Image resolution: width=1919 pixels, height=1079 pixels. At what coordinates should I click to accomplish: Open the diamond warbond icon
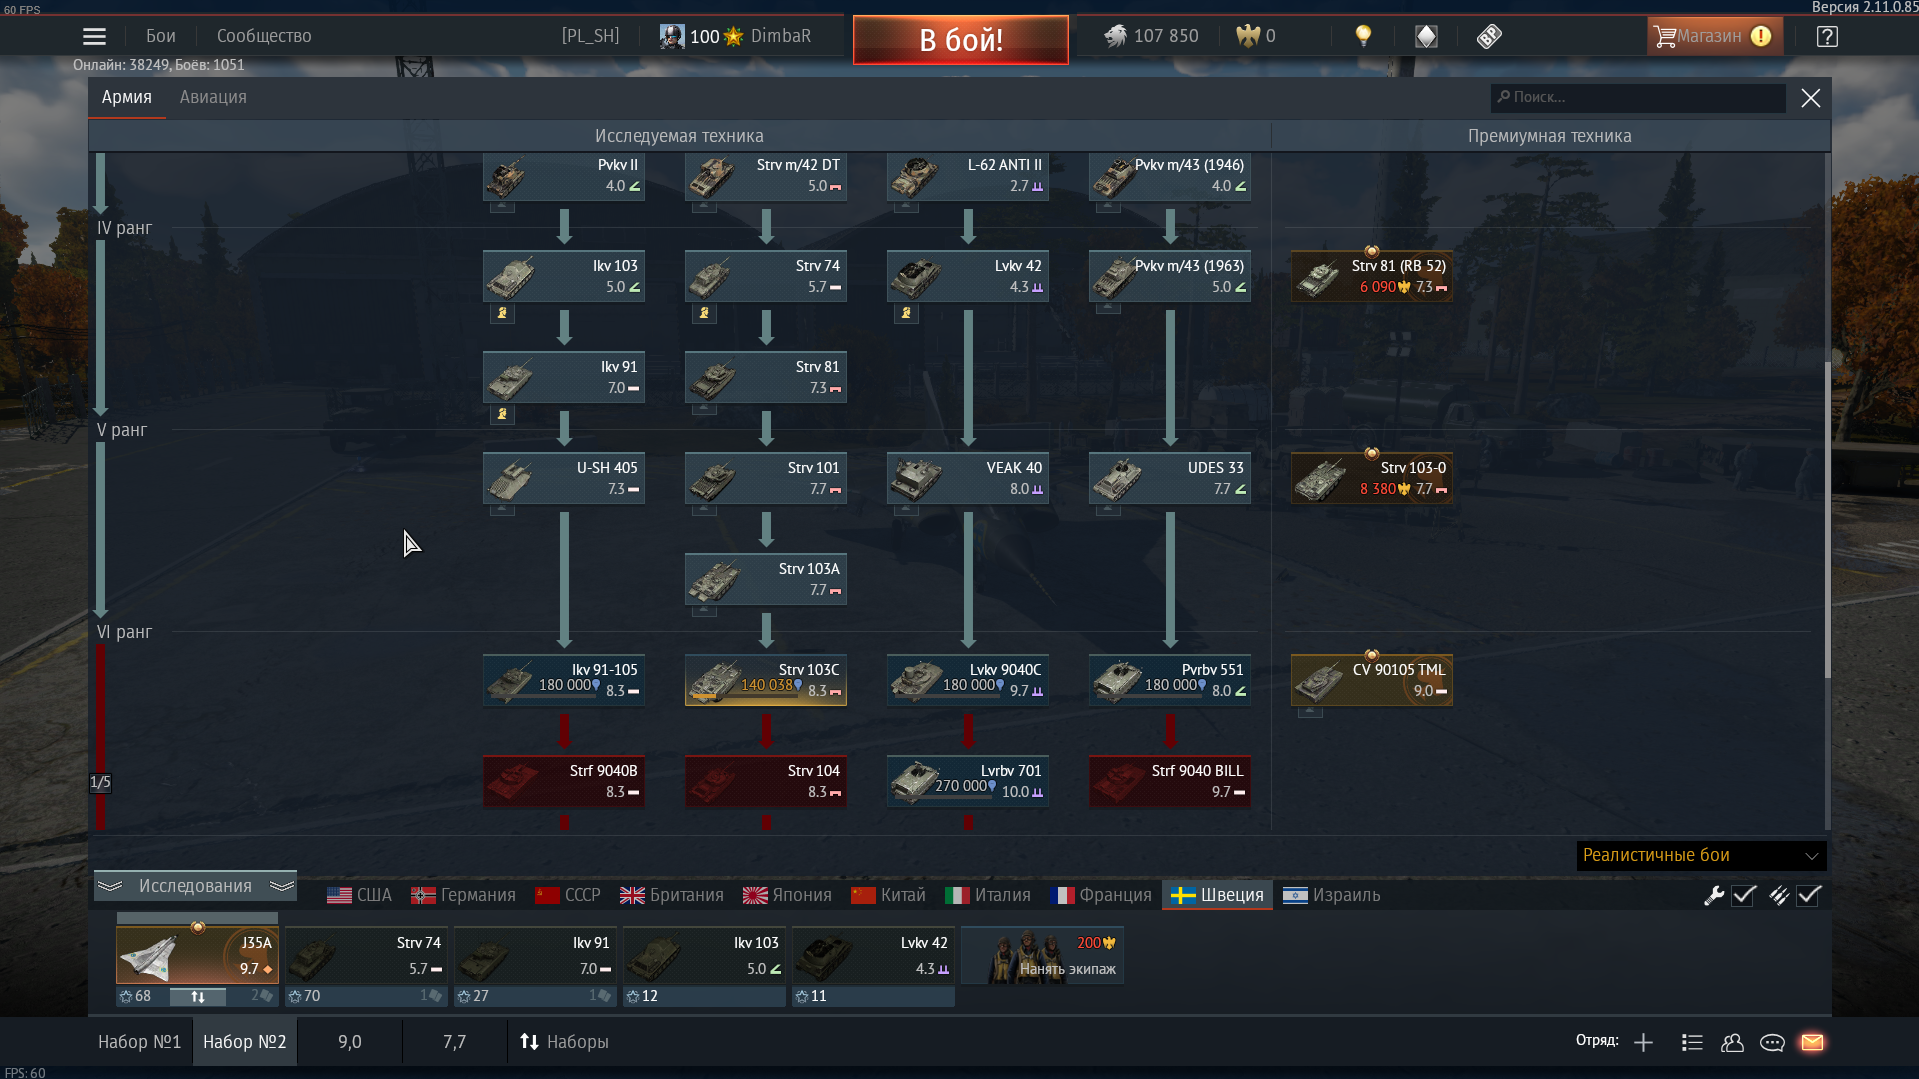(x=1426, y=37)
